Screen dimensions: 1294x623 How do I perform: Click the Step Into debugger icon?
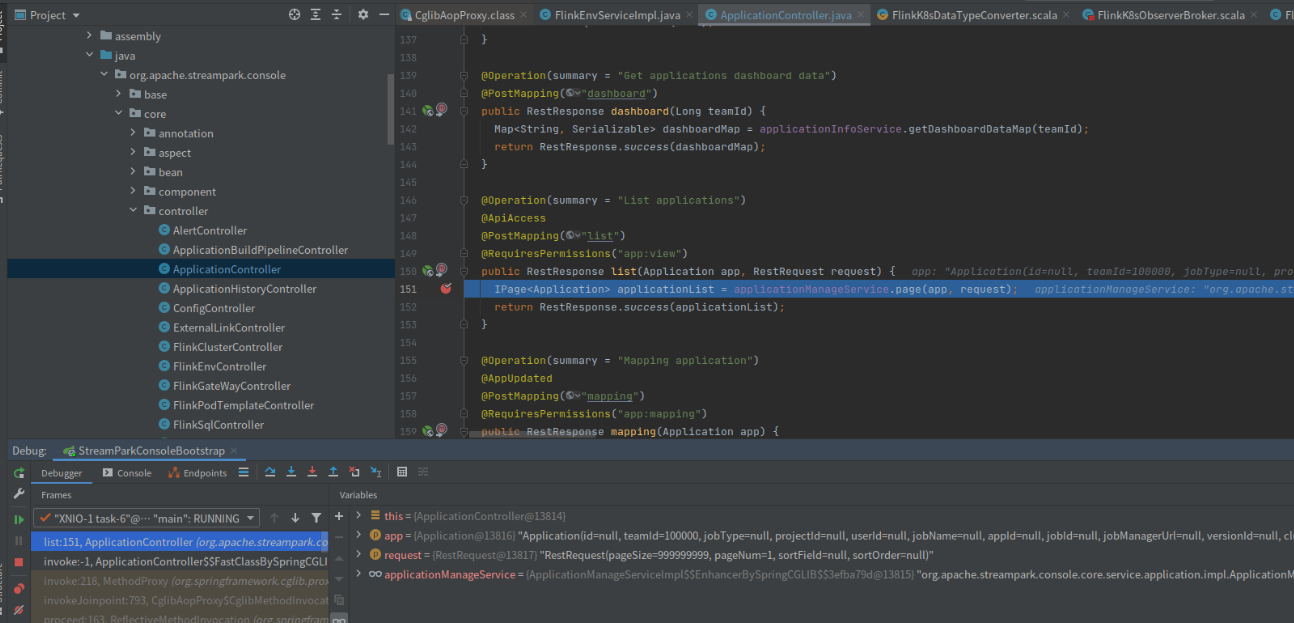click(291, 472)
